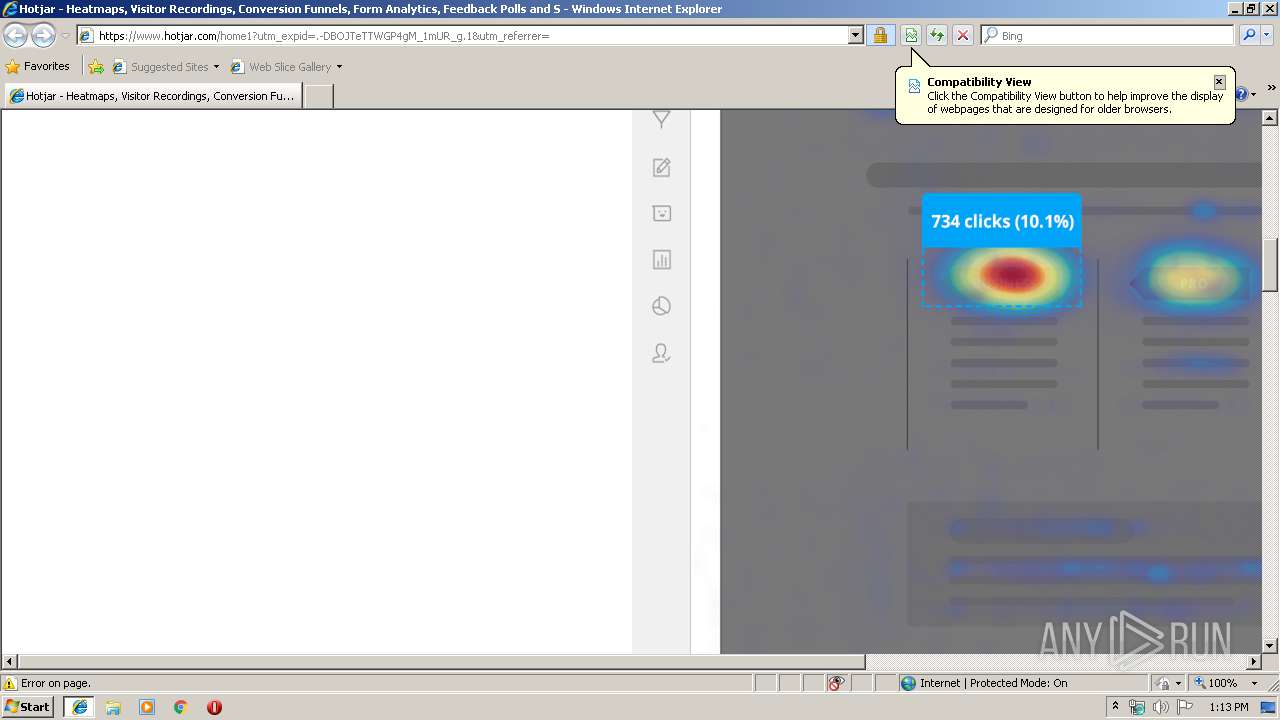Open Windows Explorer folder from taskbar
The image size is (1280, 720).
[113, 707]
